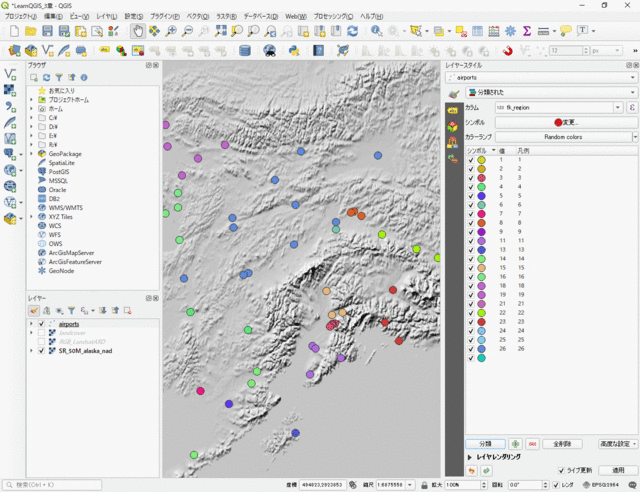Image resolution: width=640 pixels, height=492 pixels.
Task: Toggle the Live update checkbox
Action: [562, 471]
